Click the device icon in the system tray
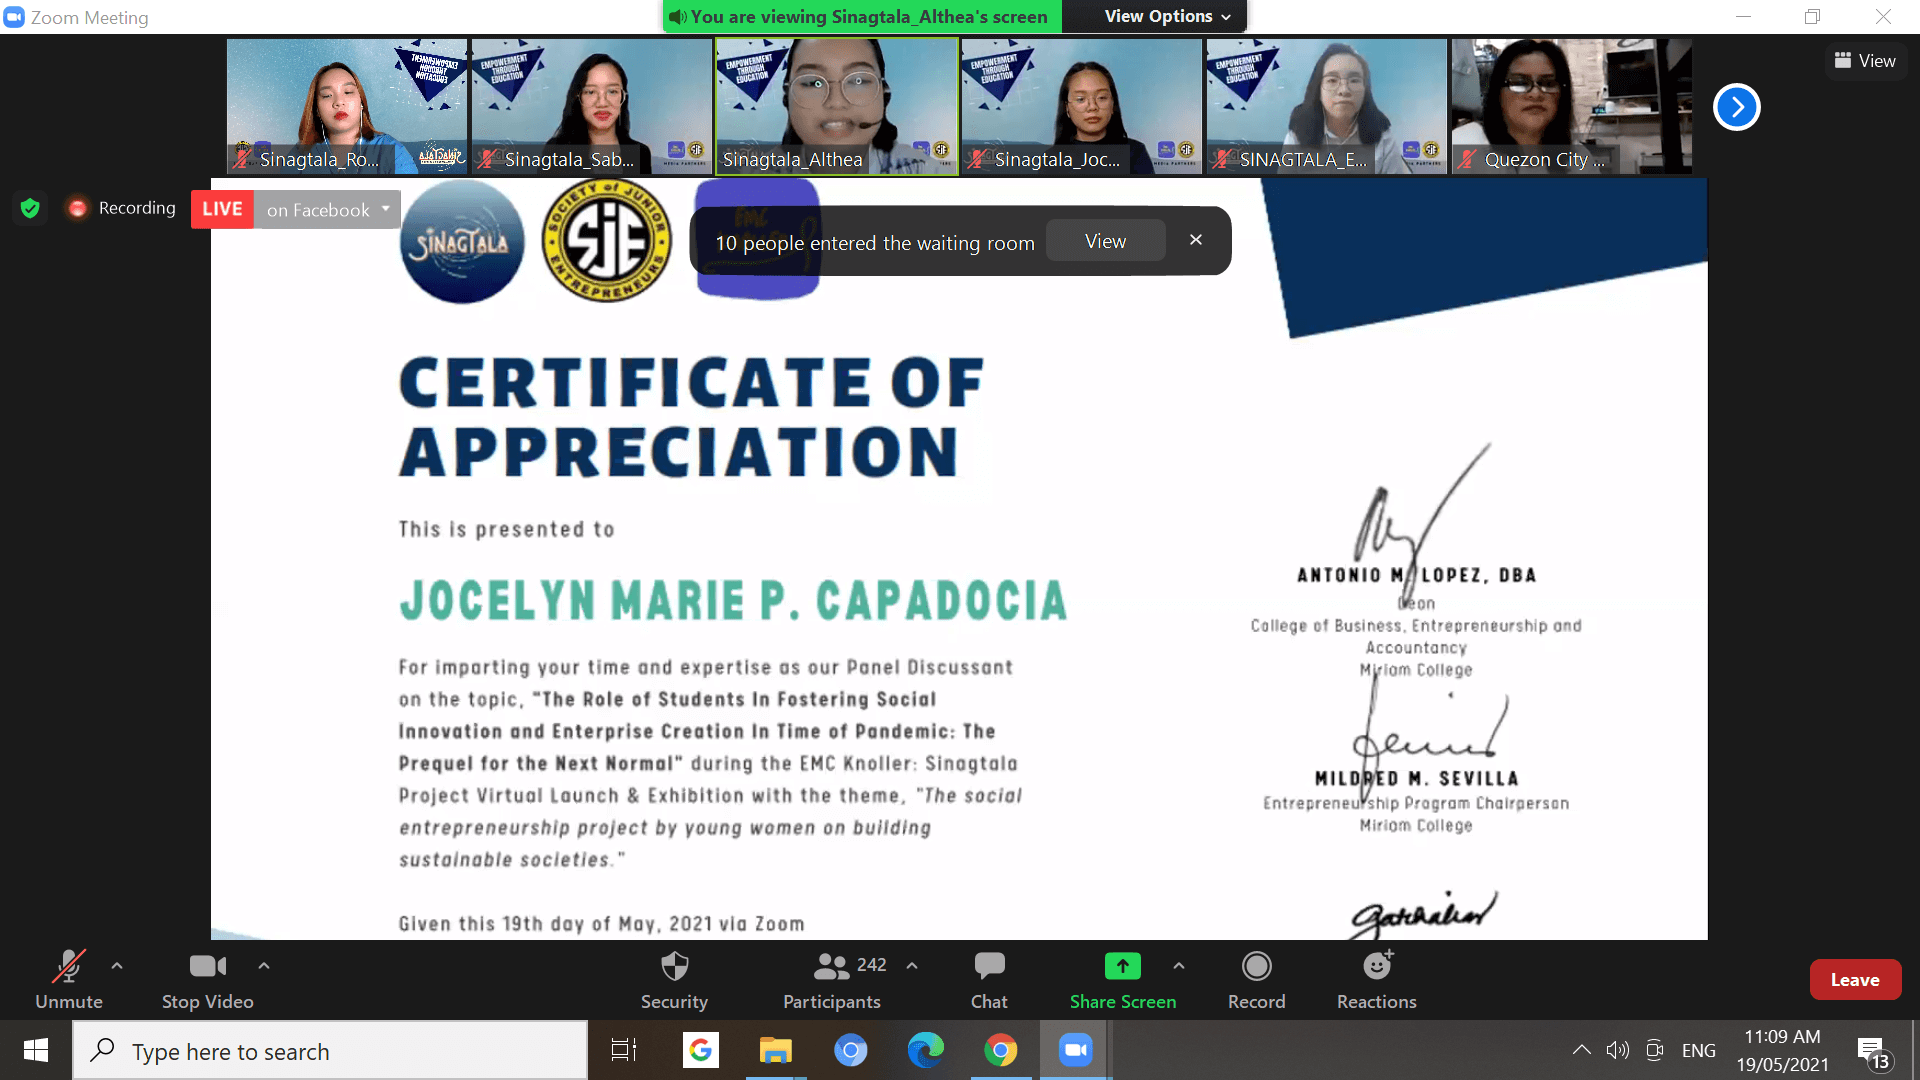The width and height of the screenshot is (1920, 1080). click(1655, 1050)
